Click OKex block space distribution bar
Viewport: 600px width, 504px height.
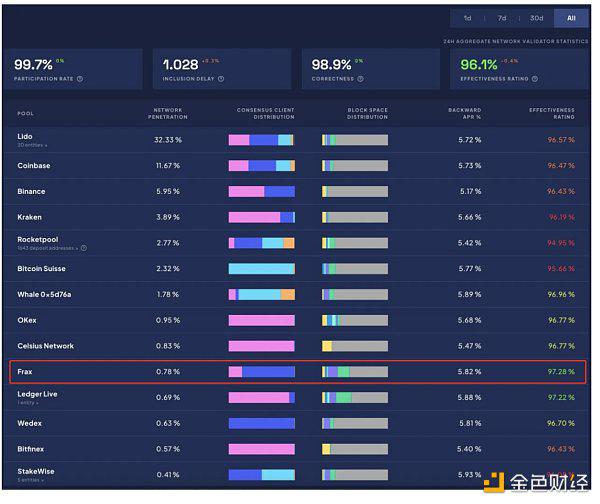355,320
